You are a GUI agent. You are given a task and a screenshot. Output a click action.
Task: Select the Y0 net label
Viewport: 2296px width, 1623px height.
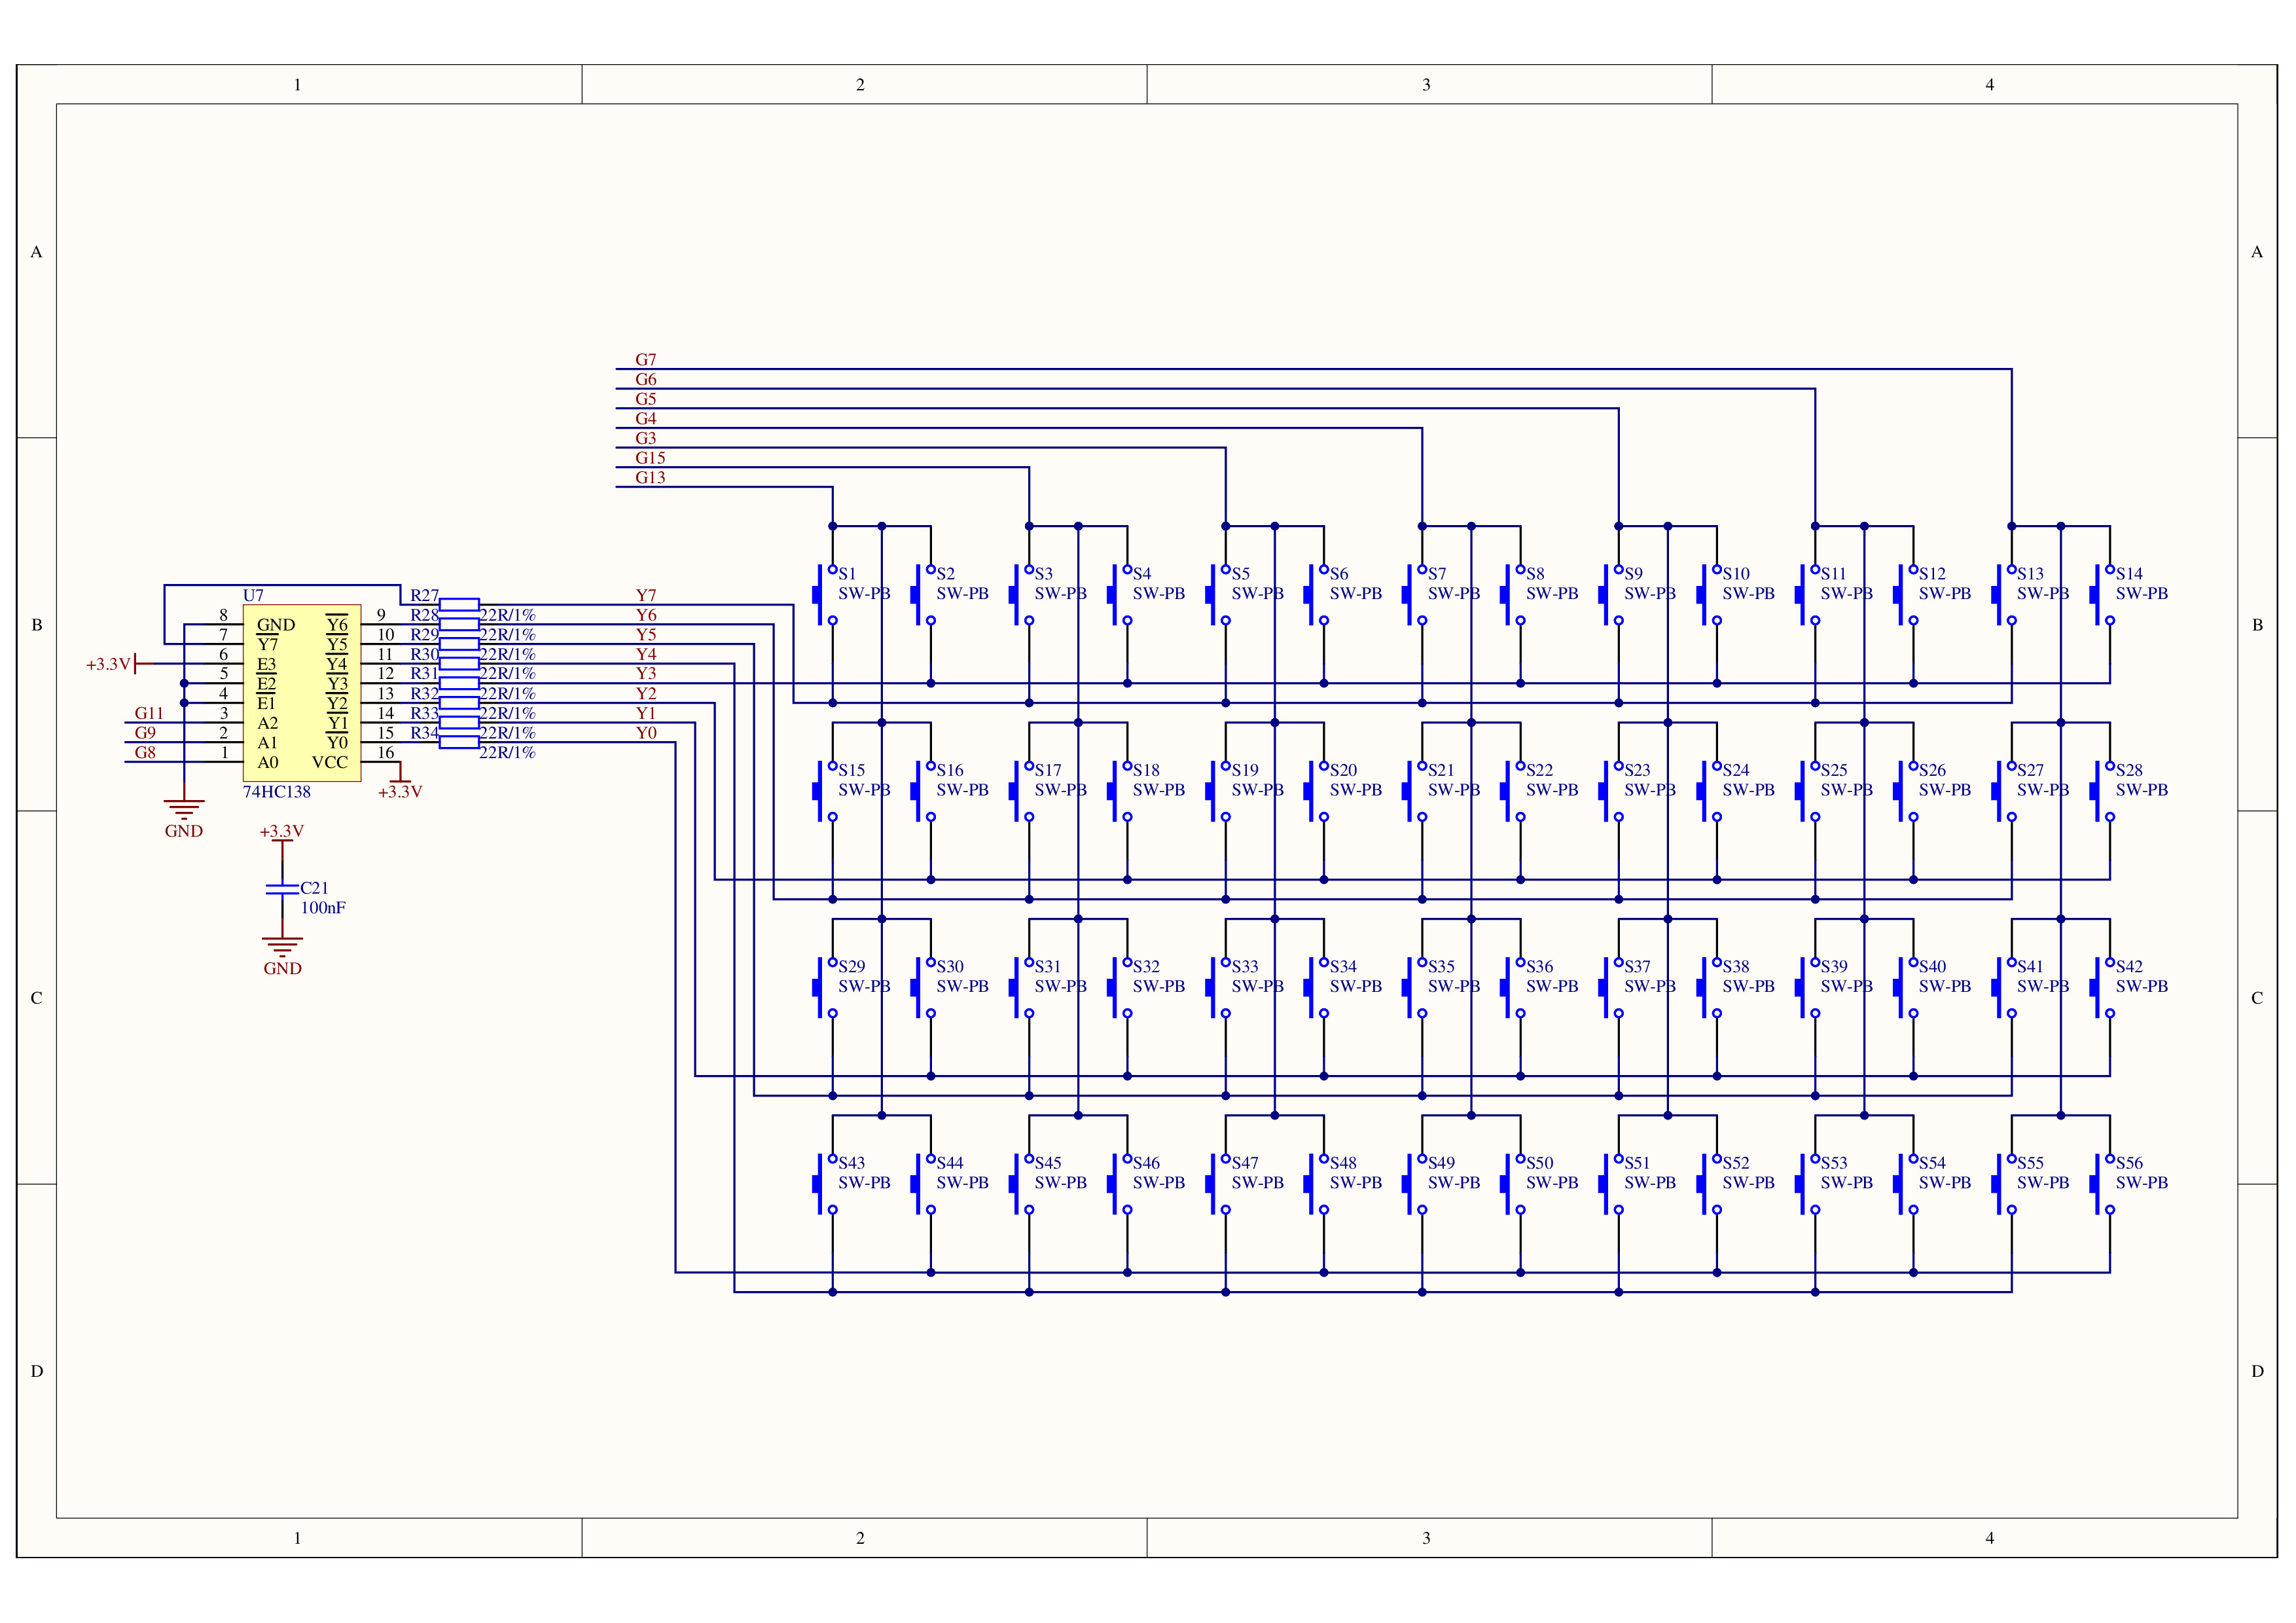646,734
